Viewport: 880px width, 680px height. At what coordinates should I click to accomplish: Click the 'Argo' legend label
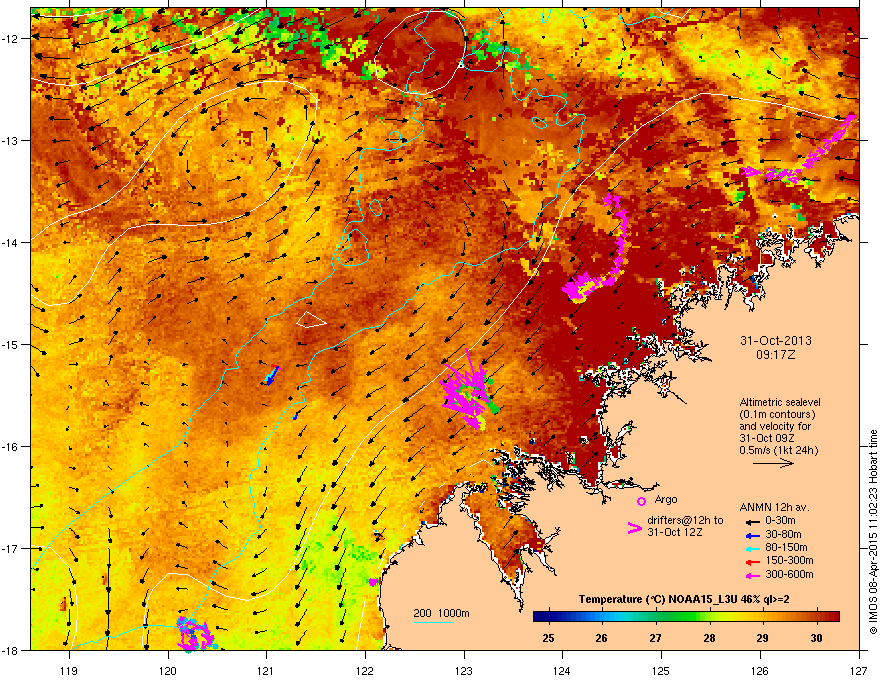coord(666,500)
